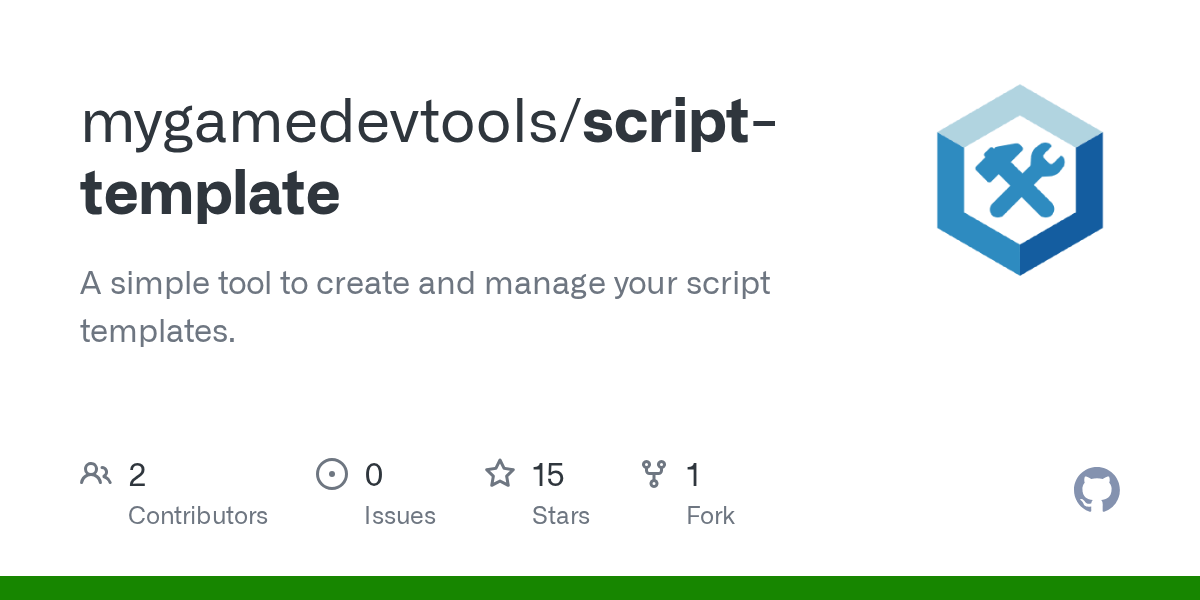
Task: Click the star count 15
Action: 548,475
